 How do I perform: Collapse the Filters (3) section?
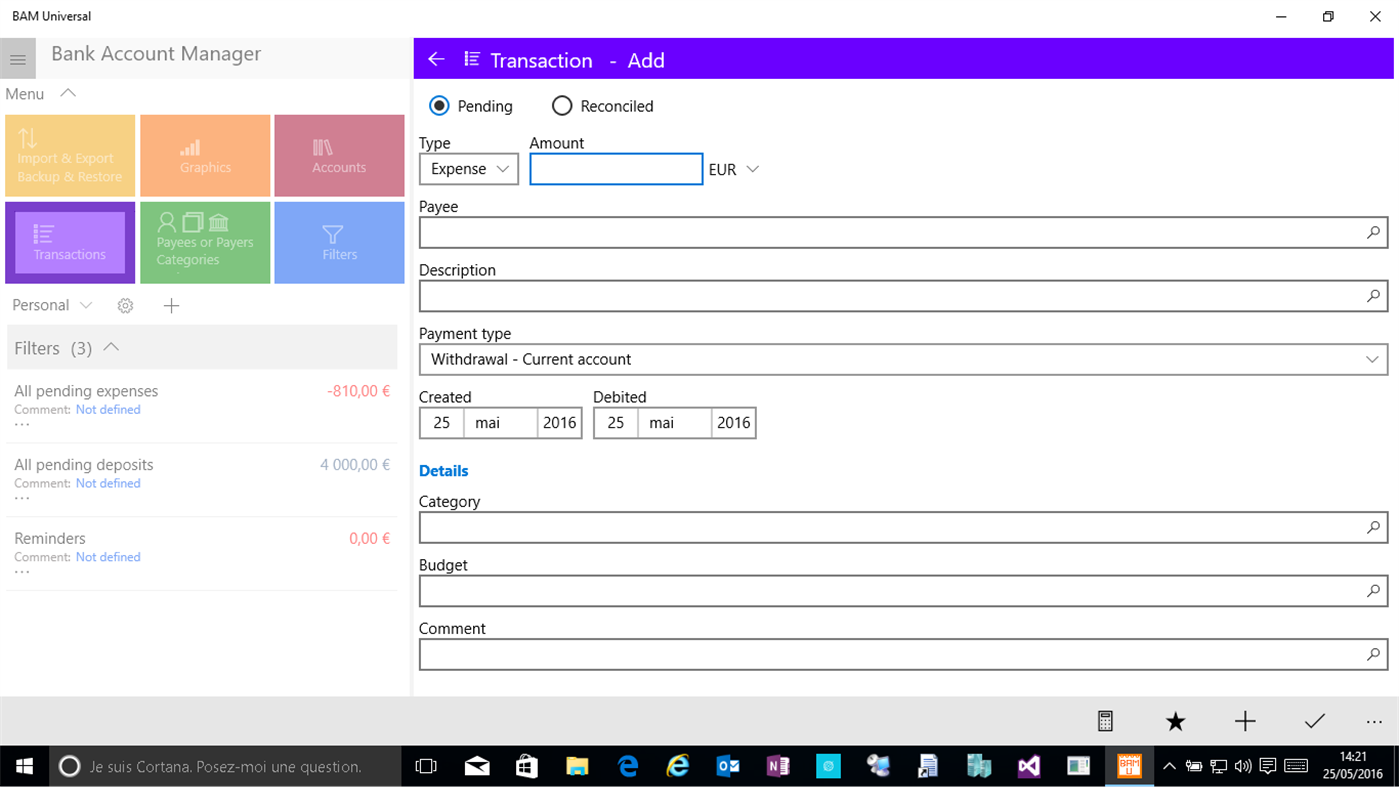coord(110,347)
